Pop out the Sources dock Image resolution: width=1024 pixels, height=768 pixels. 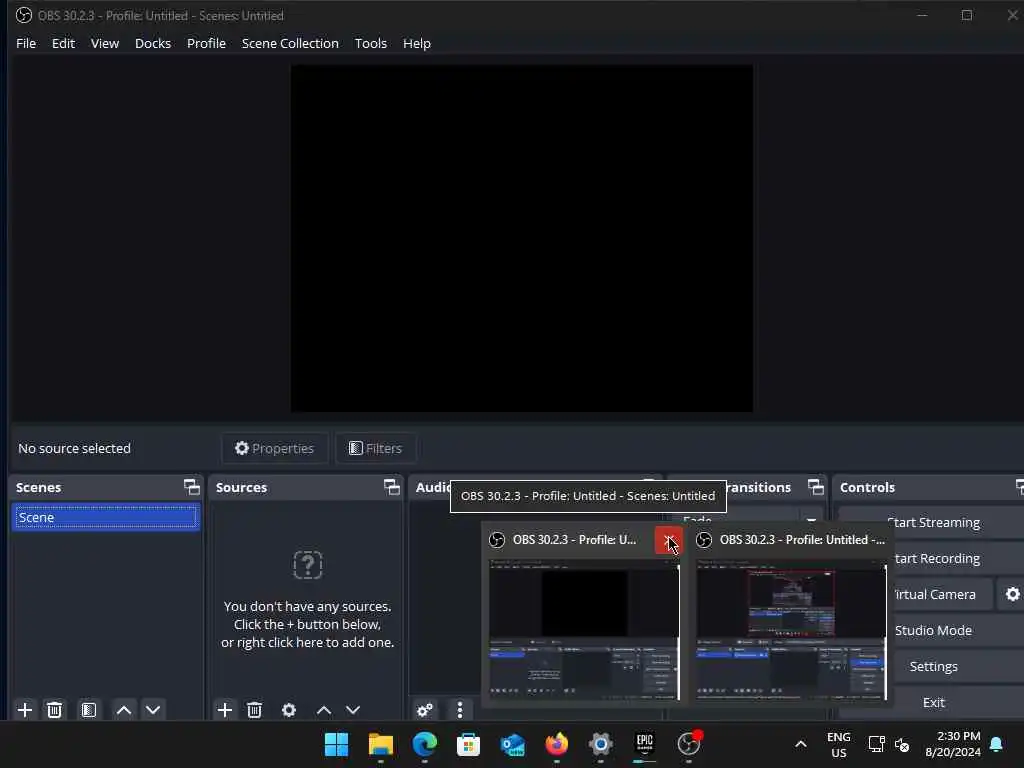tap(391, 487)
